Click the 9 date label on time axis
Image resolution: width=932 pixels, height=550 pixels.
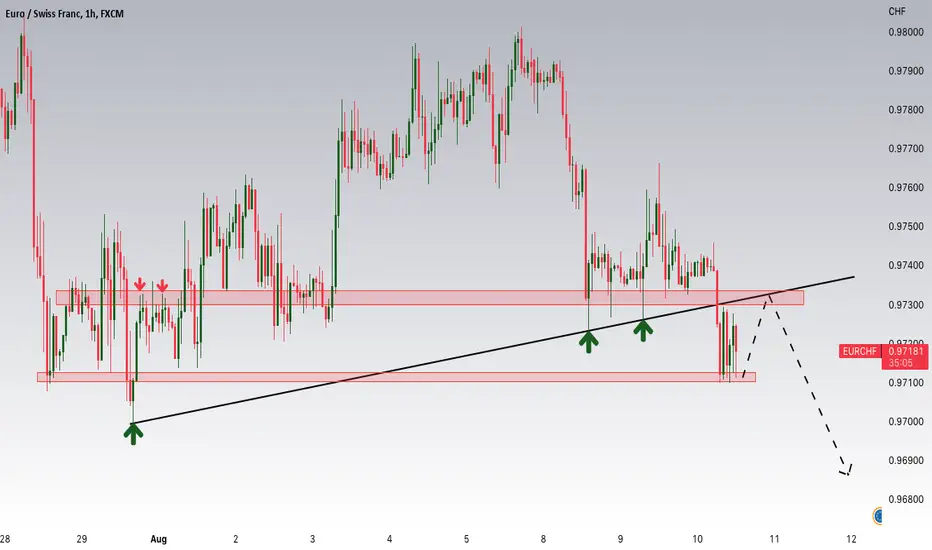pyautogui.click(x=620, y=539)
